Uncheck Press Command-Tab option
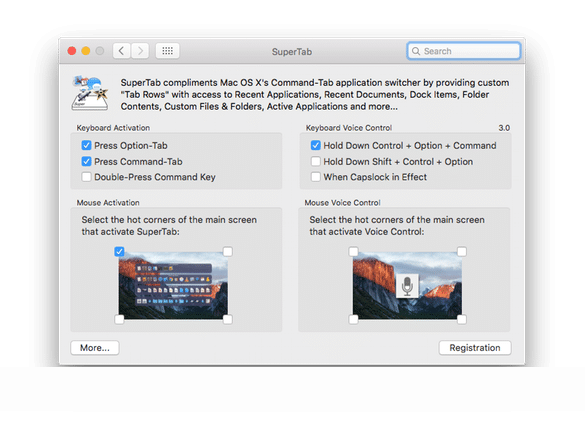This screenshot has height=436, width=585. point(86,161)
